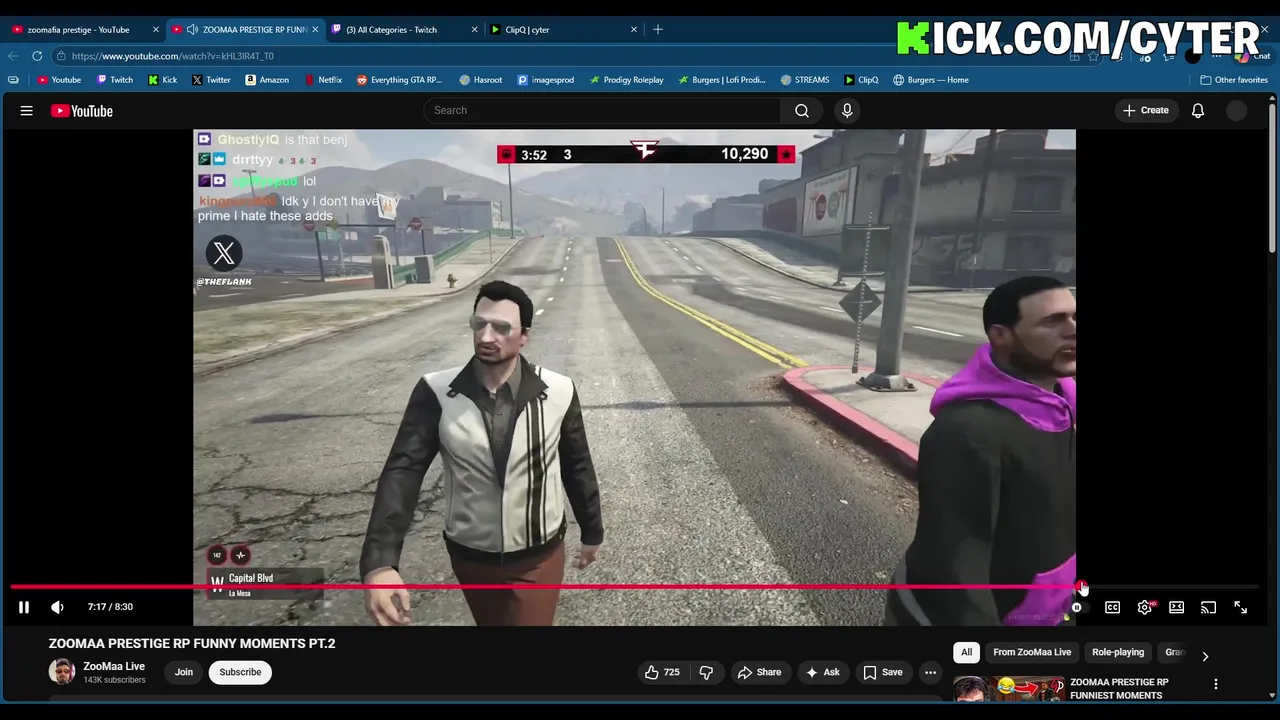Open the Youtube bookmark
Image resolution: width=1280 pixels, height=720 pixels.
coord(59,80)
